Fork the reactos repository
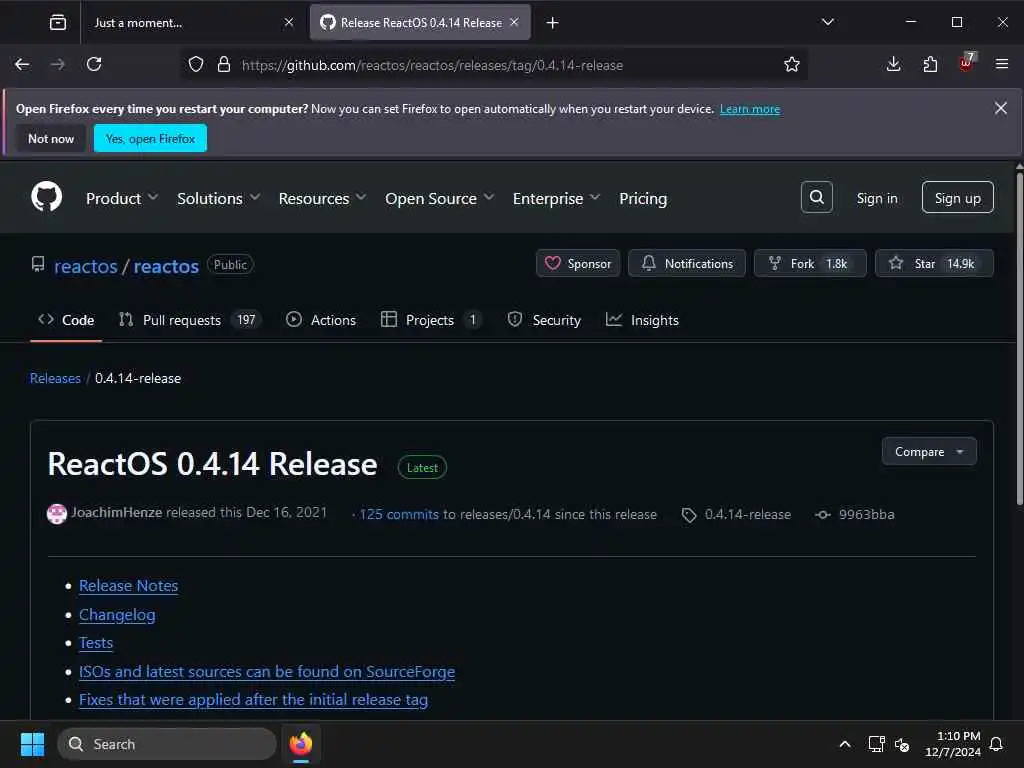 pos(810,263)
